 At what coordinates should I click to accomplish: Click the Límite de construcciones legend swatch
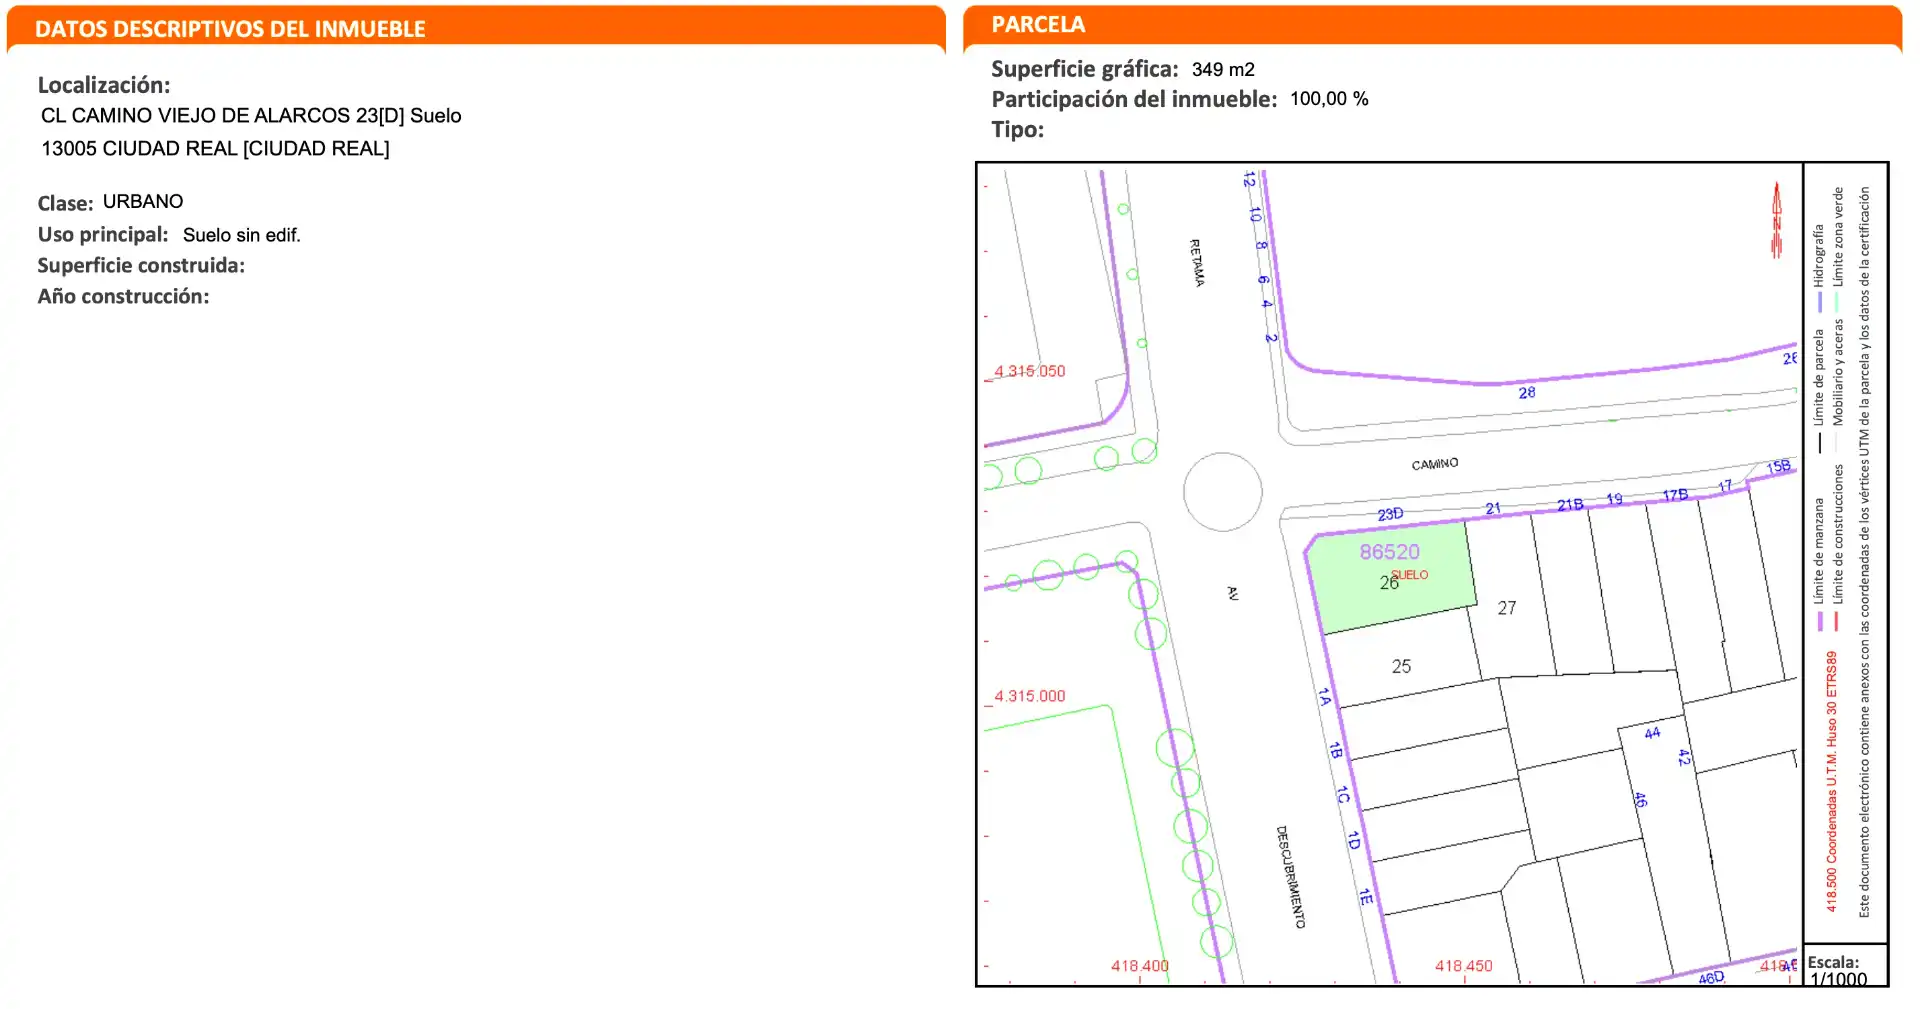1837,621
